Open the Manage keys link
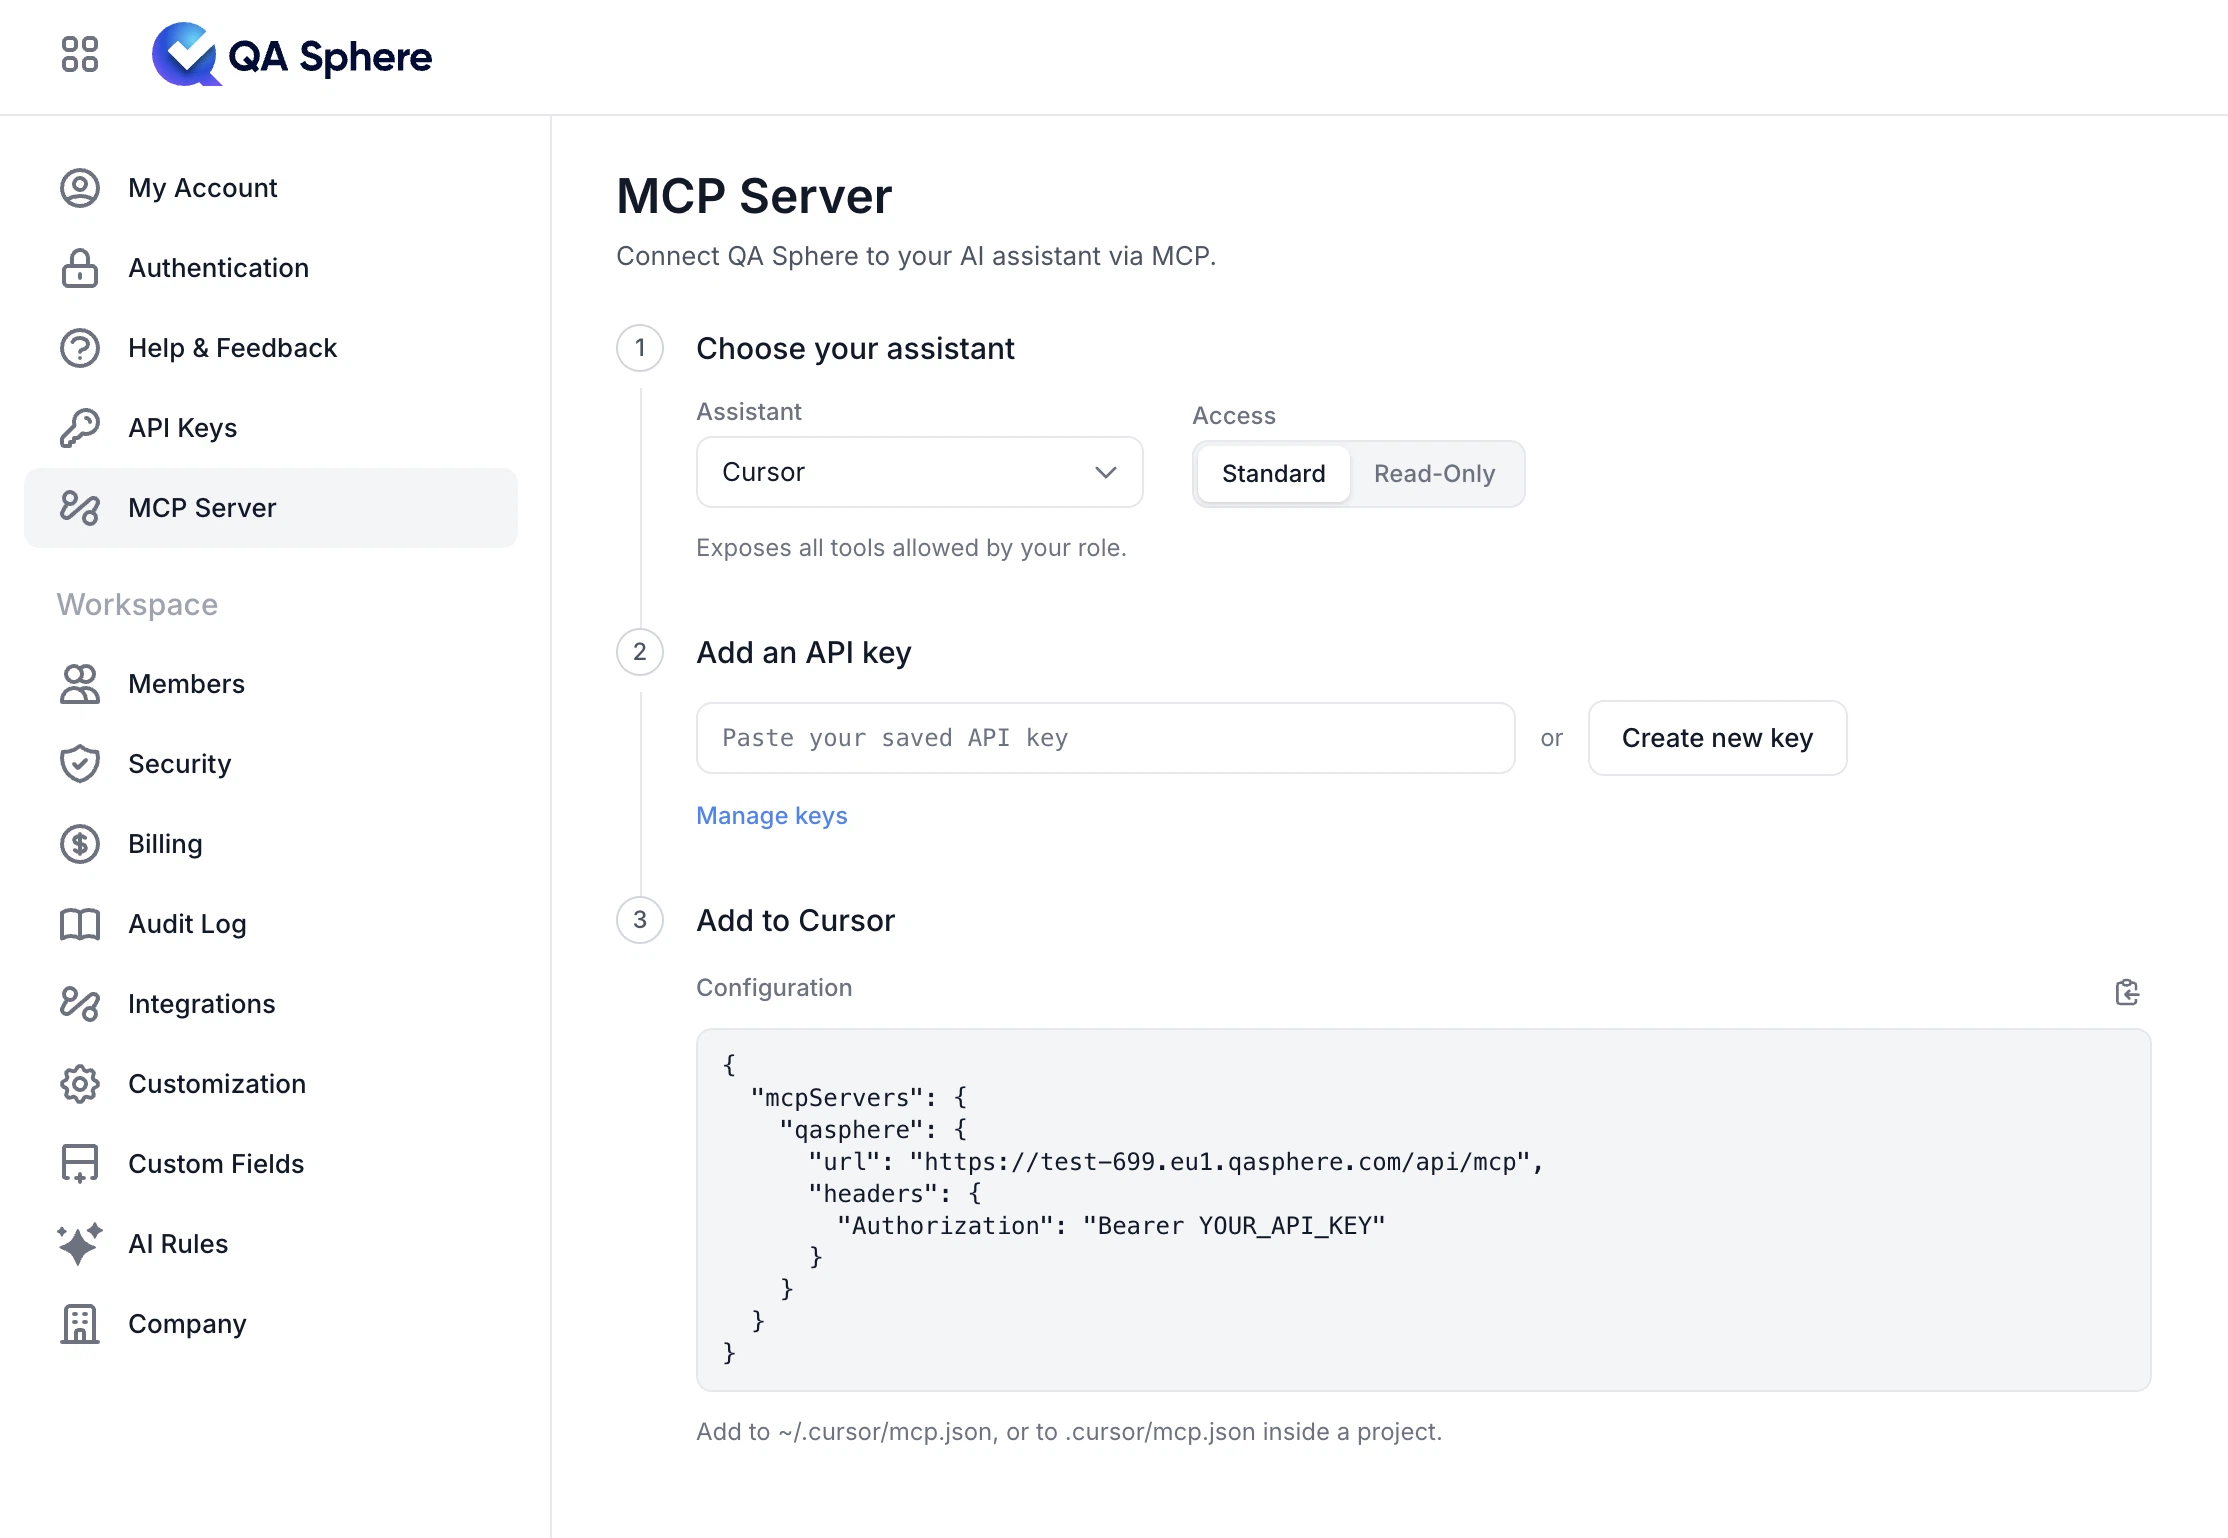The width and height of the screenshot is (2228, 1538). pos(771,816)
